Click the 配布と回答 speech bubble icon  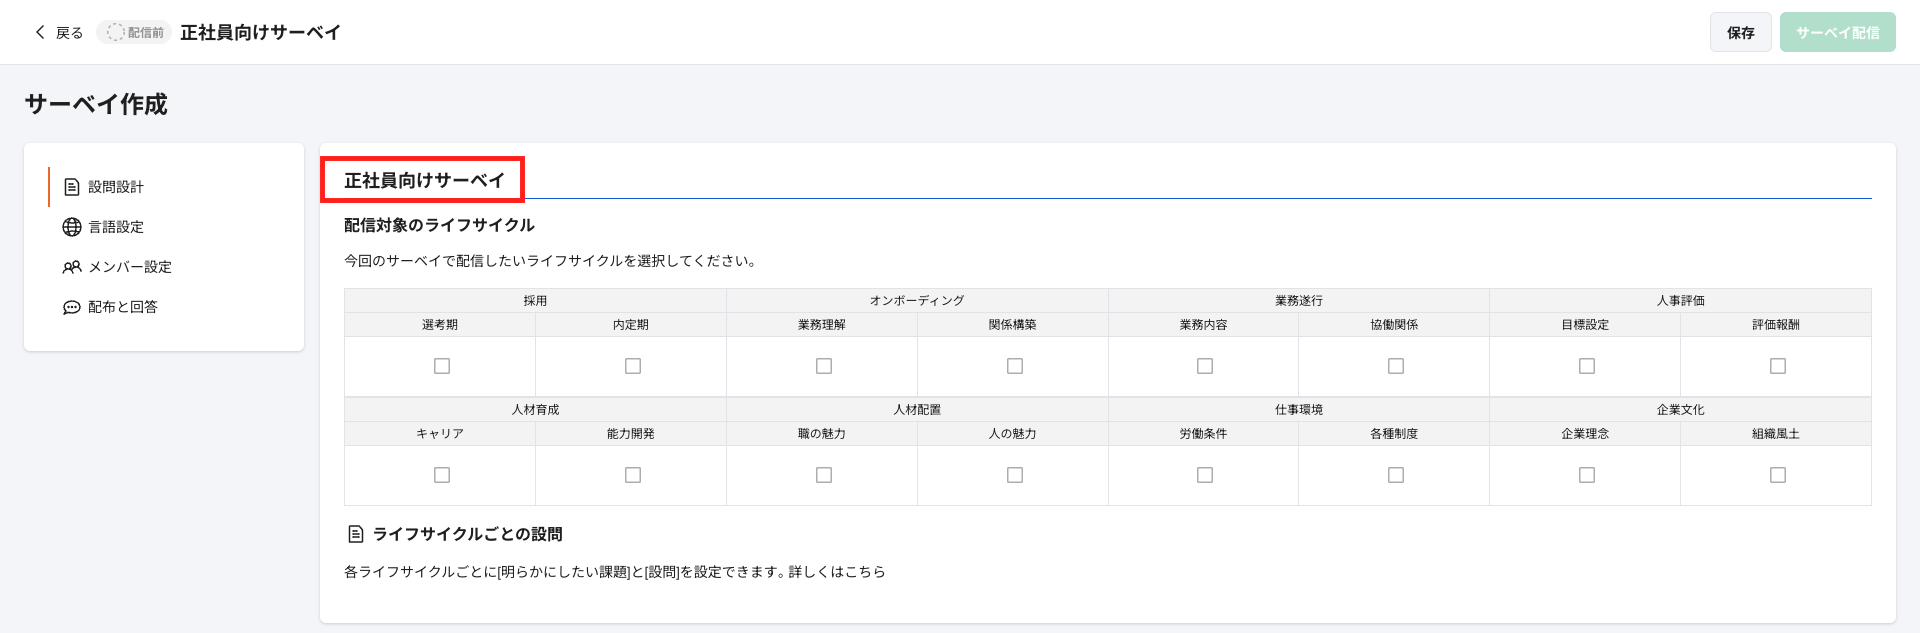click(x=72, y=307)
